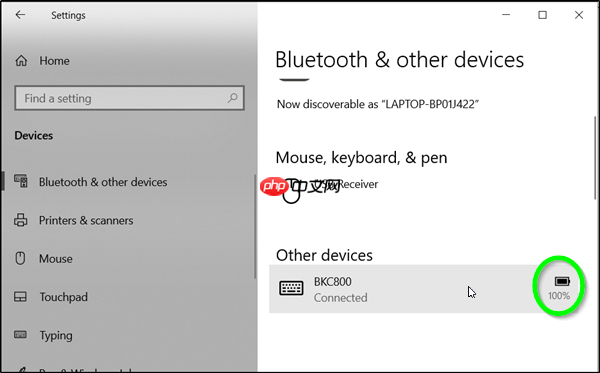Maximize the Settings window

pyautogui.click(x=542, y=15)
